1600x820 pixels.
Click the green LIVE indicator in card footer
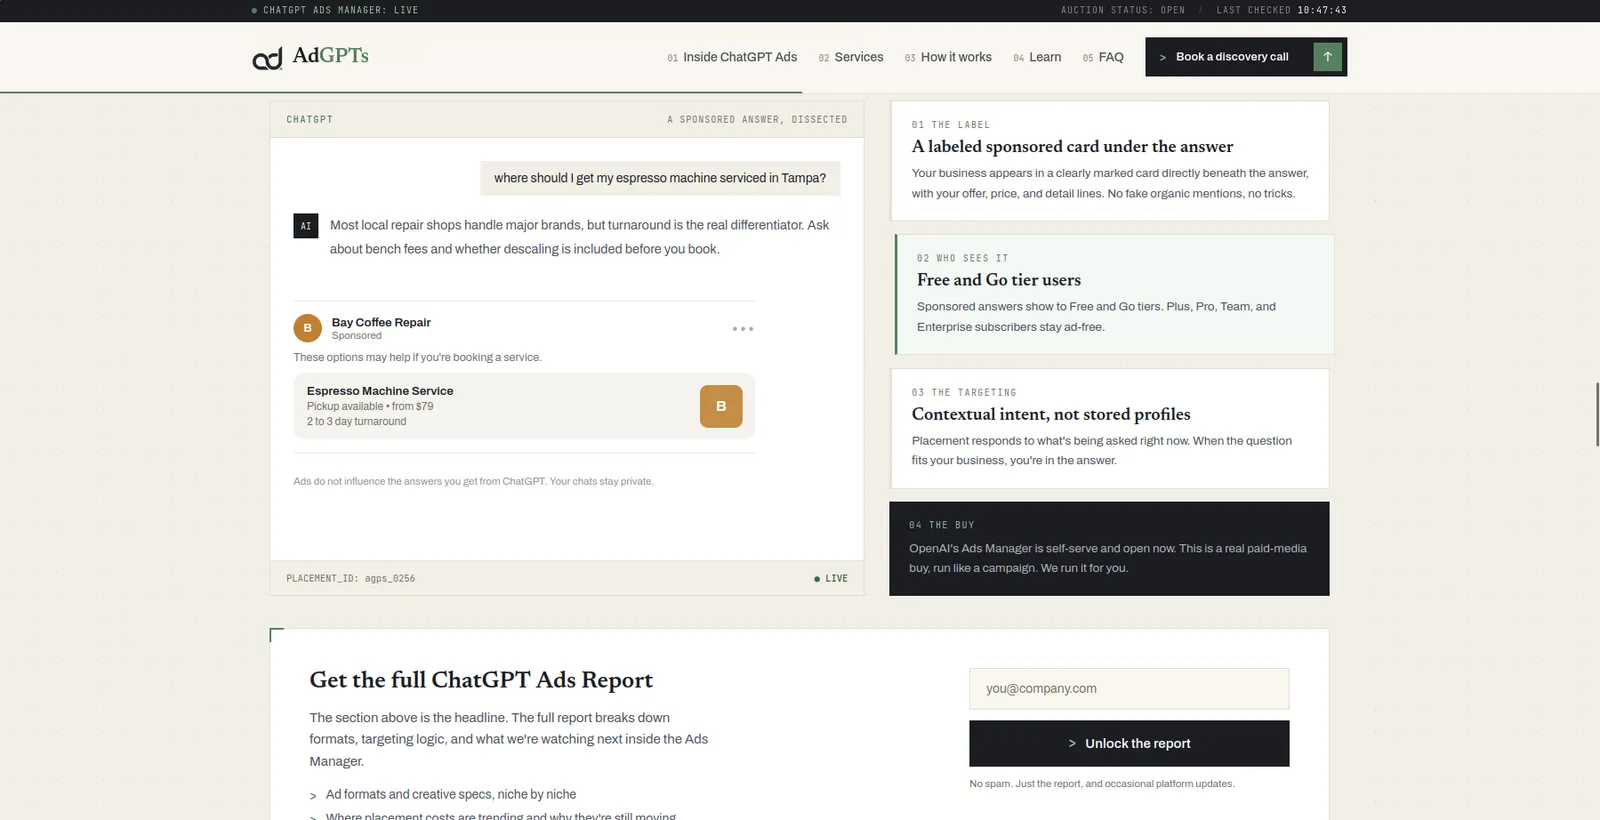(x=831, y=579)
